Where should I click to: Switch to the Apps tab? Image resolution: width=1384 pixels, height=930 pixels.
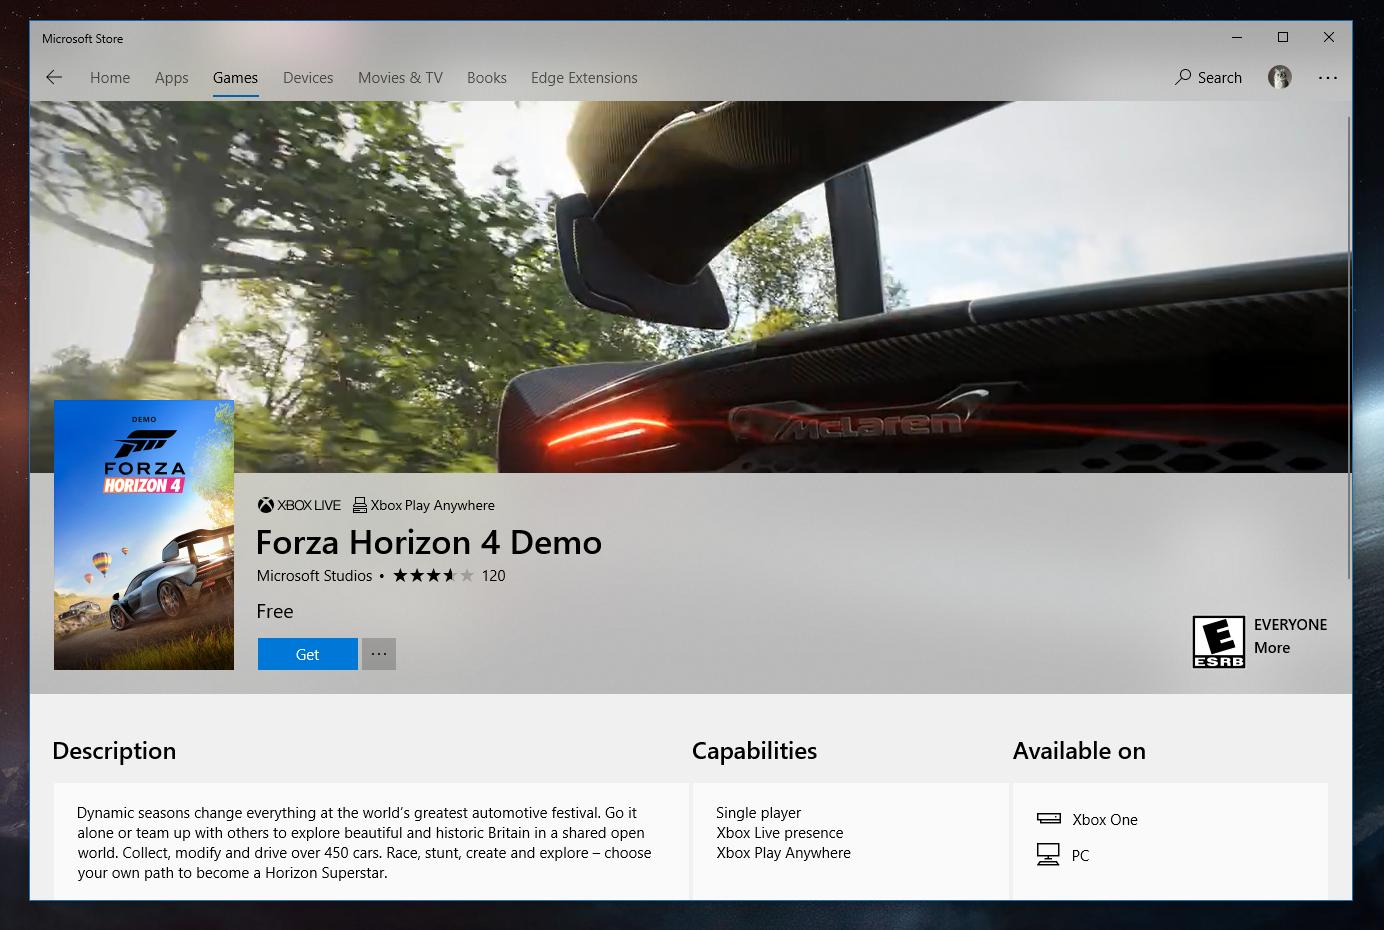coord(172,78)
